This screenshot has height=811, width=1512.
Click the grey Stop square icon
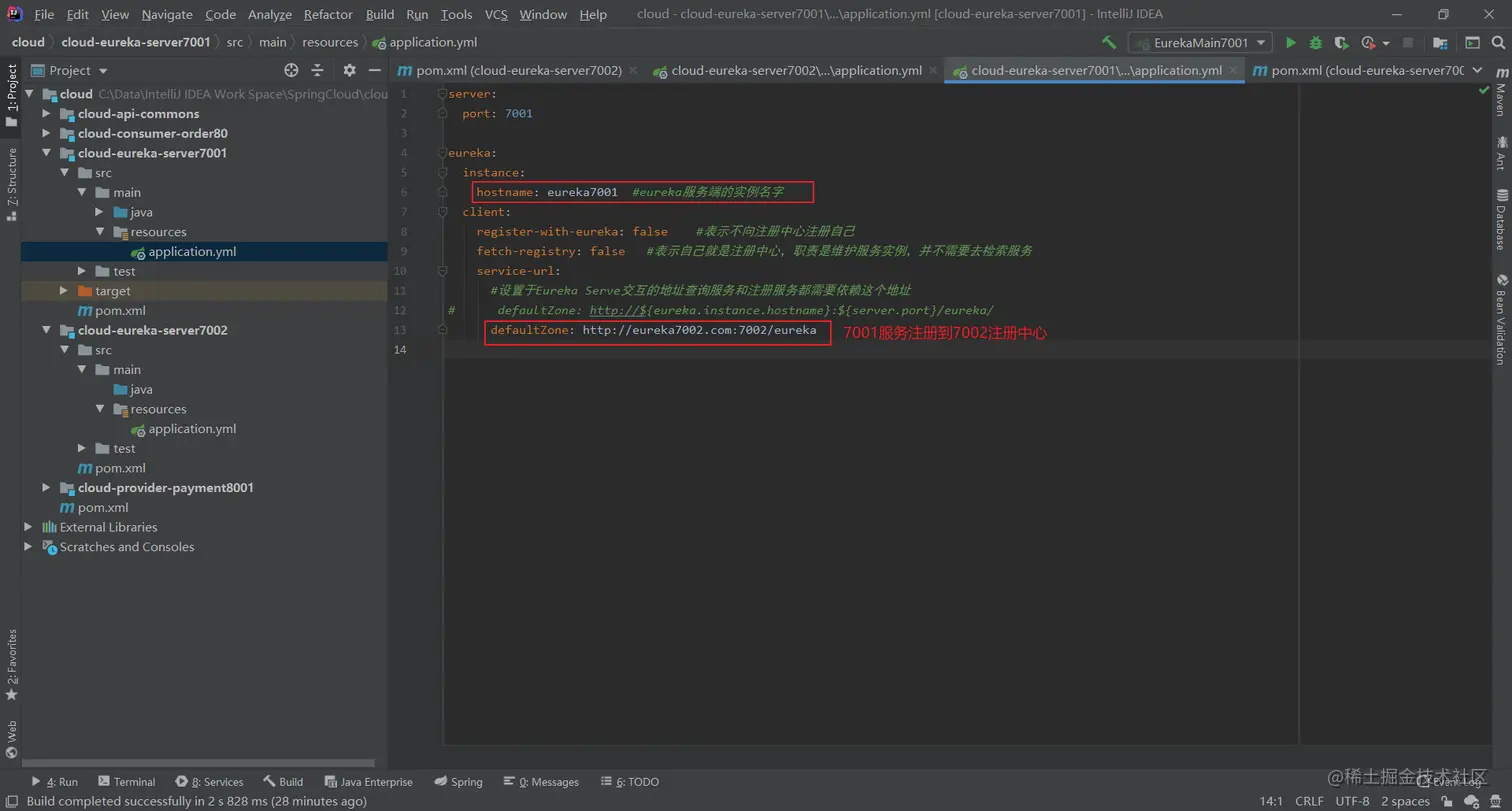[x=1408, y=43]
